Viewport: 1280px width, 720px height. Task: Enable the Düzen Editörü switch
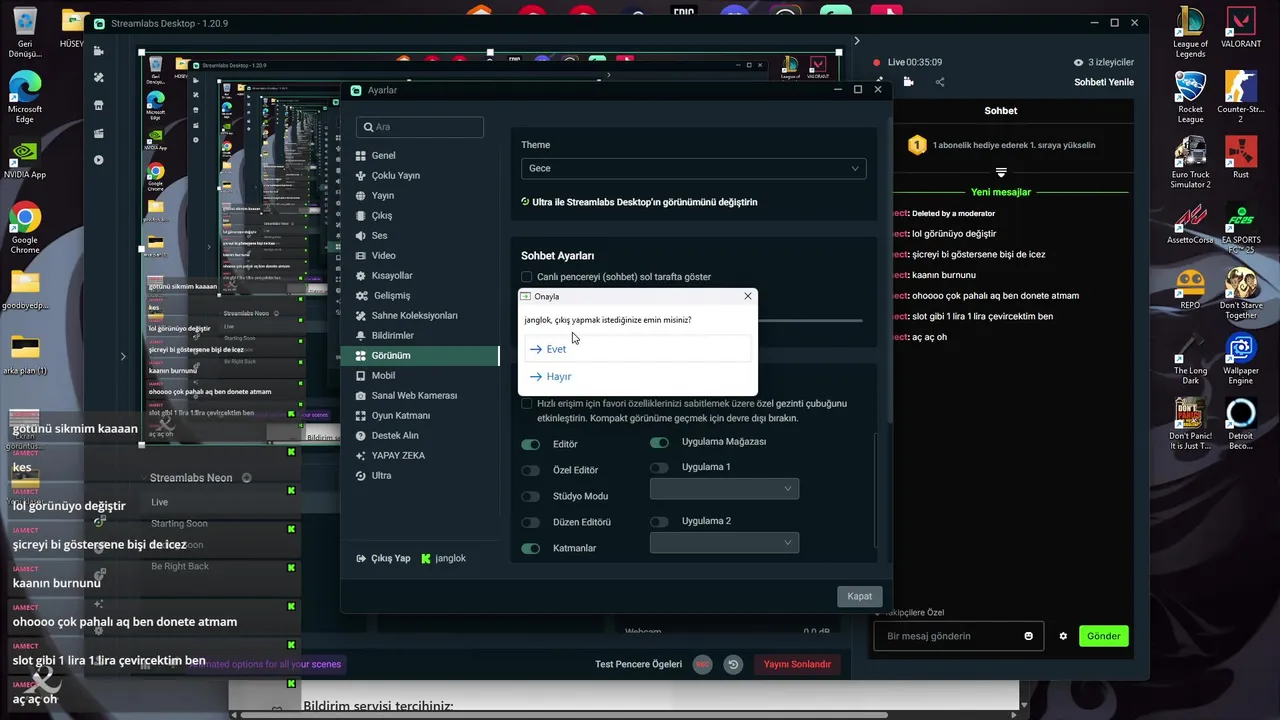click(531, 522)
